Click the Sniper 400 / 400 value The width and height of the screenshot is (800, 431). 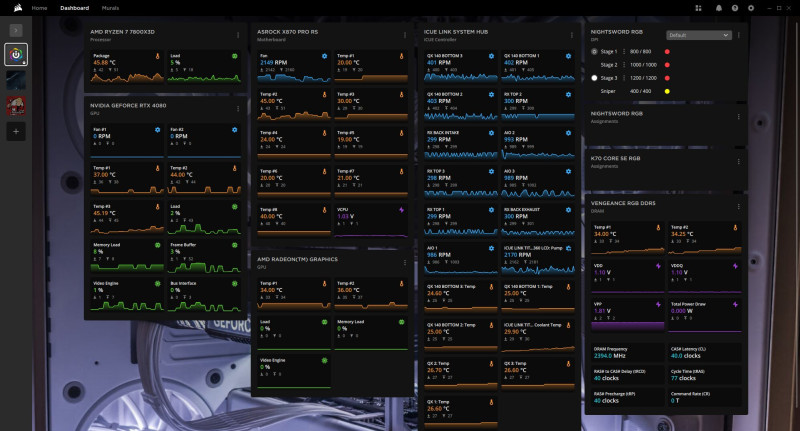(640, 91)
